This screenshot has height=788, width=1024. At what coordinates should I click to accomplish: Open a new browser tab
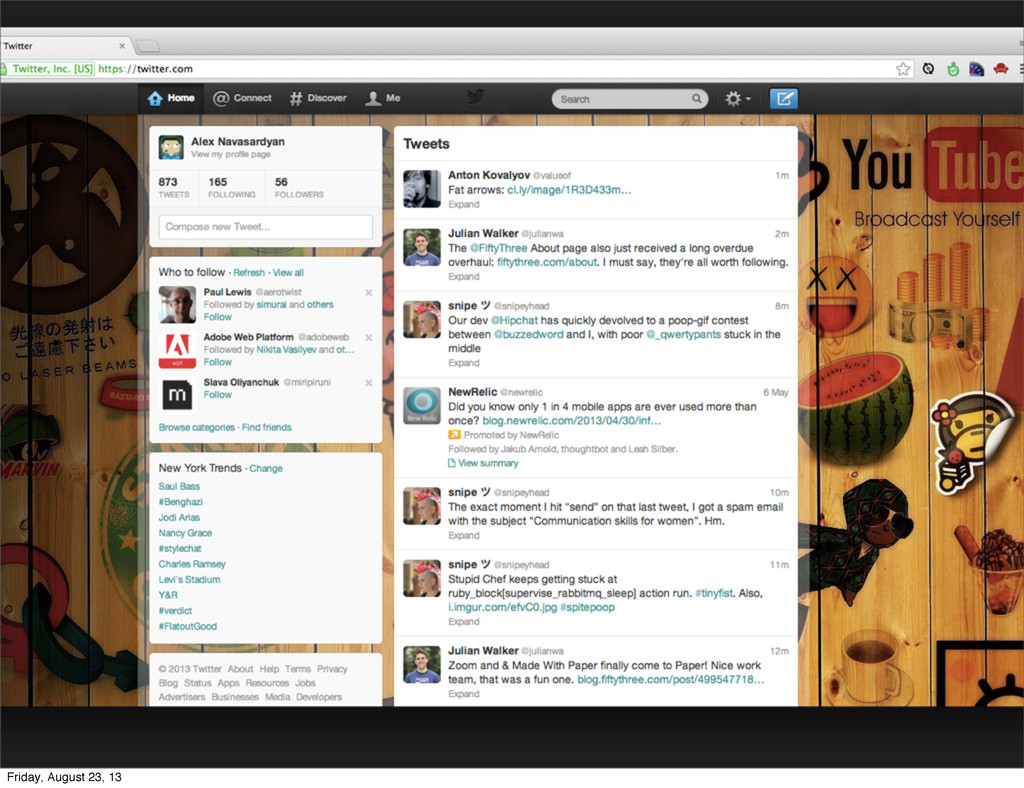click(x=148, y=46)
